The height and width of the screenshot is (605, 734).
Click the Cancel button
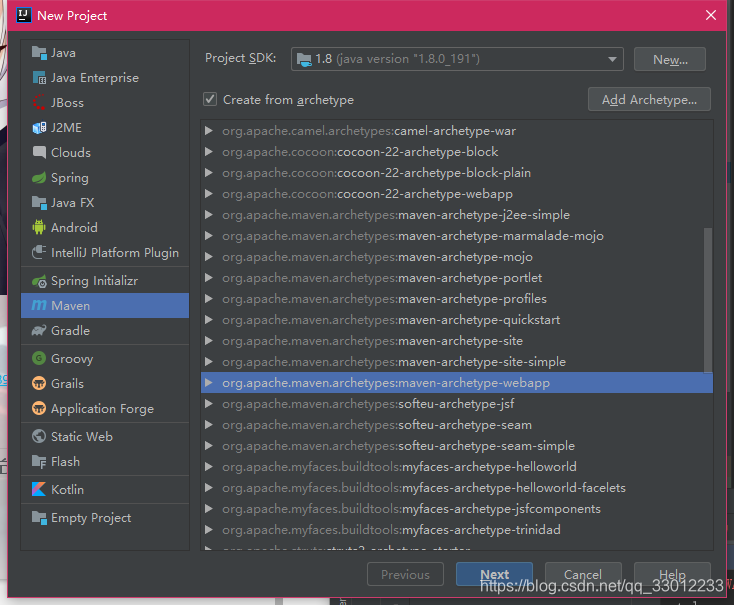coord(583,574)
